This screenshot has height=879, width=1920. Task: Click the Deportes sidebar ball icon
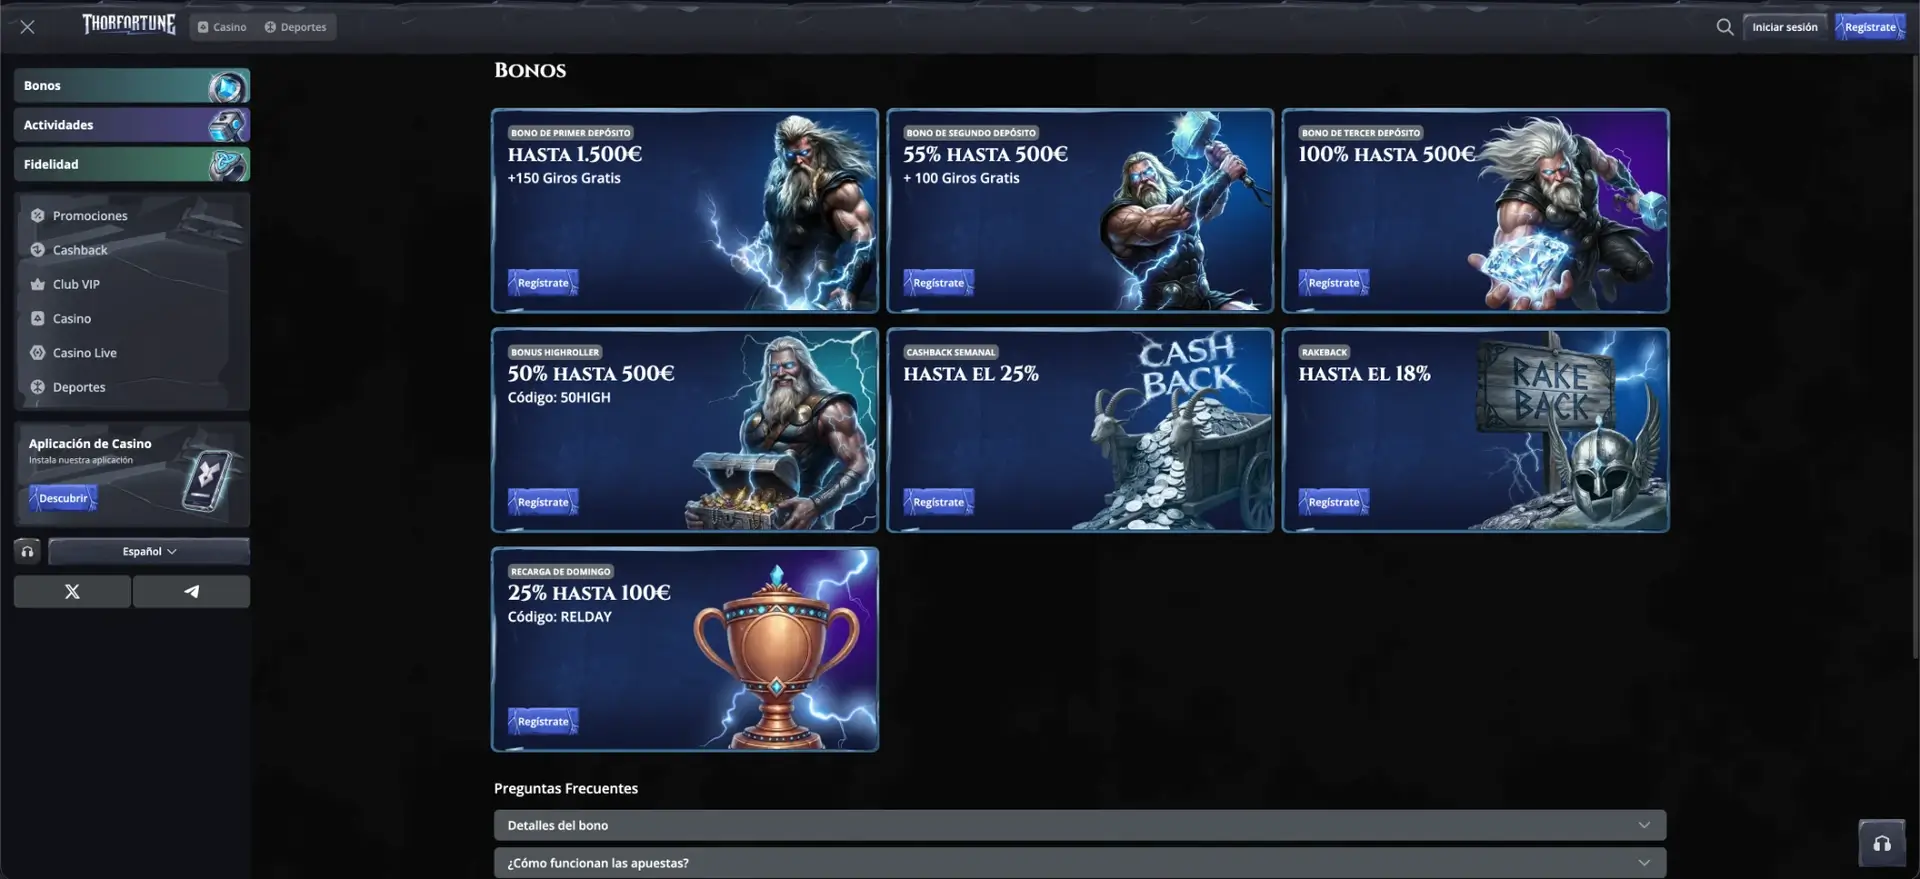tap(37, 387)
